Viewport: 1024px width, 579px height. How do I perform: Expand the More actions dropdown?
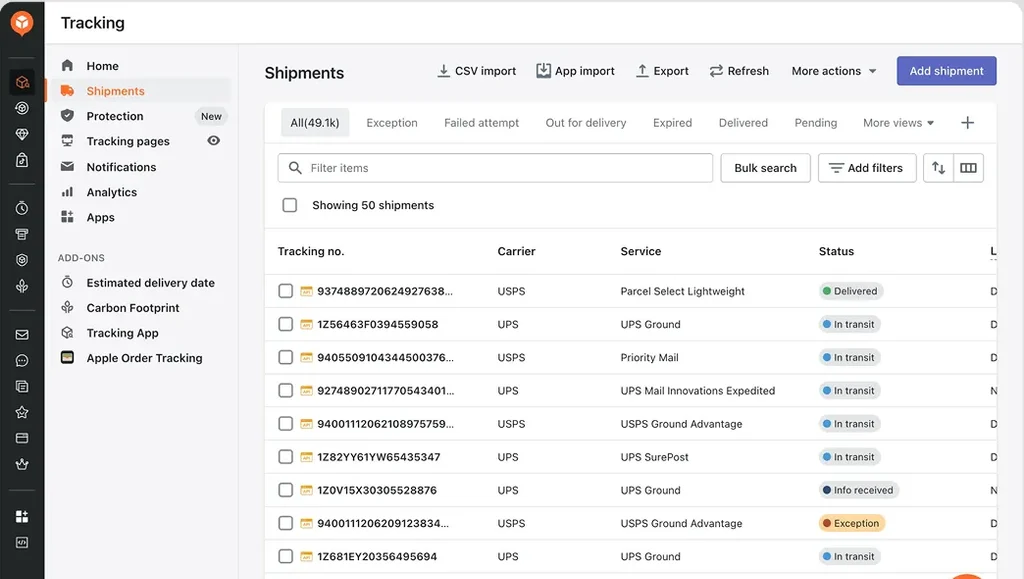click(834, 70)
